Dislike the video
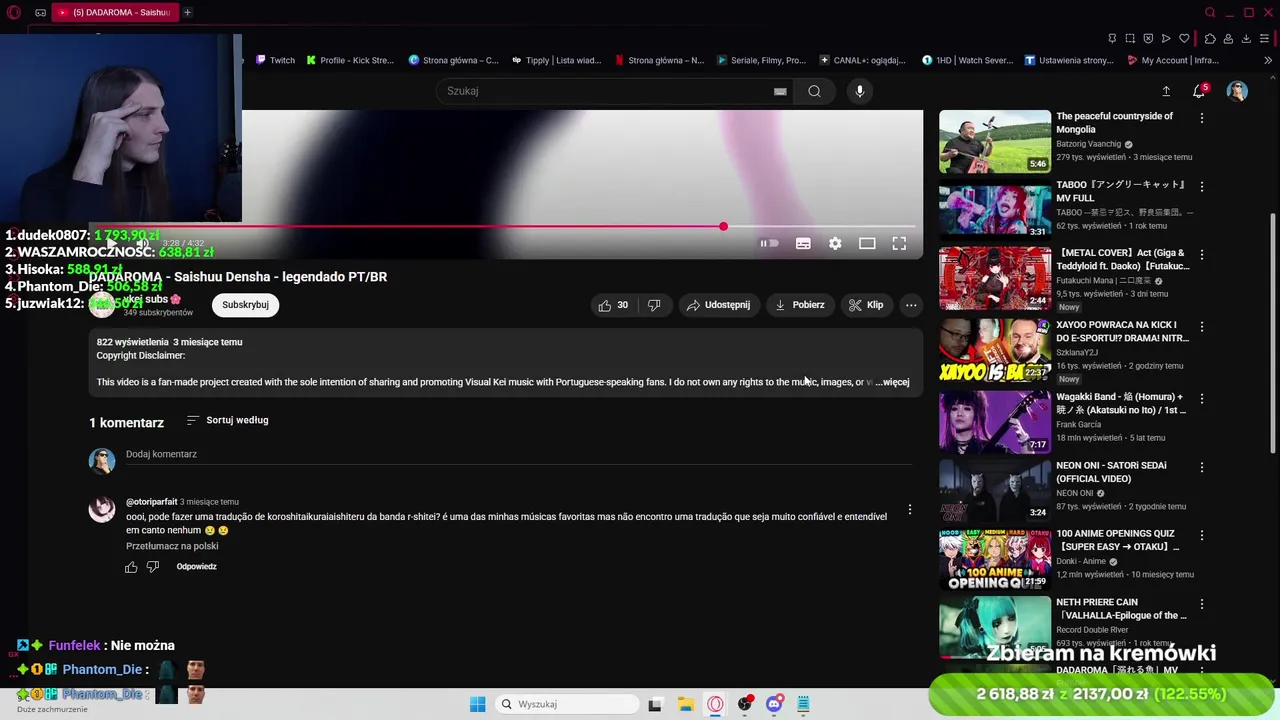 coord(654,305)
